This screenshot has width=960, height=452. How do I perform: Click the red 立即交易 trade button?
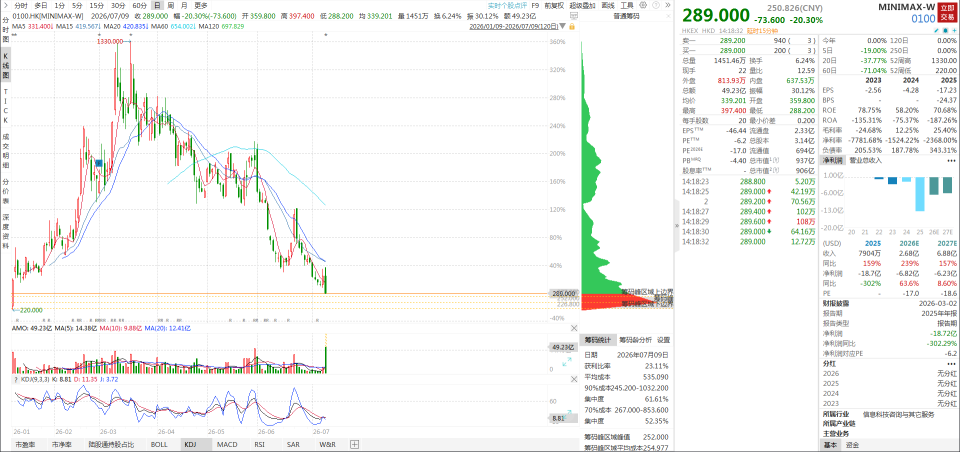point(947,12)
